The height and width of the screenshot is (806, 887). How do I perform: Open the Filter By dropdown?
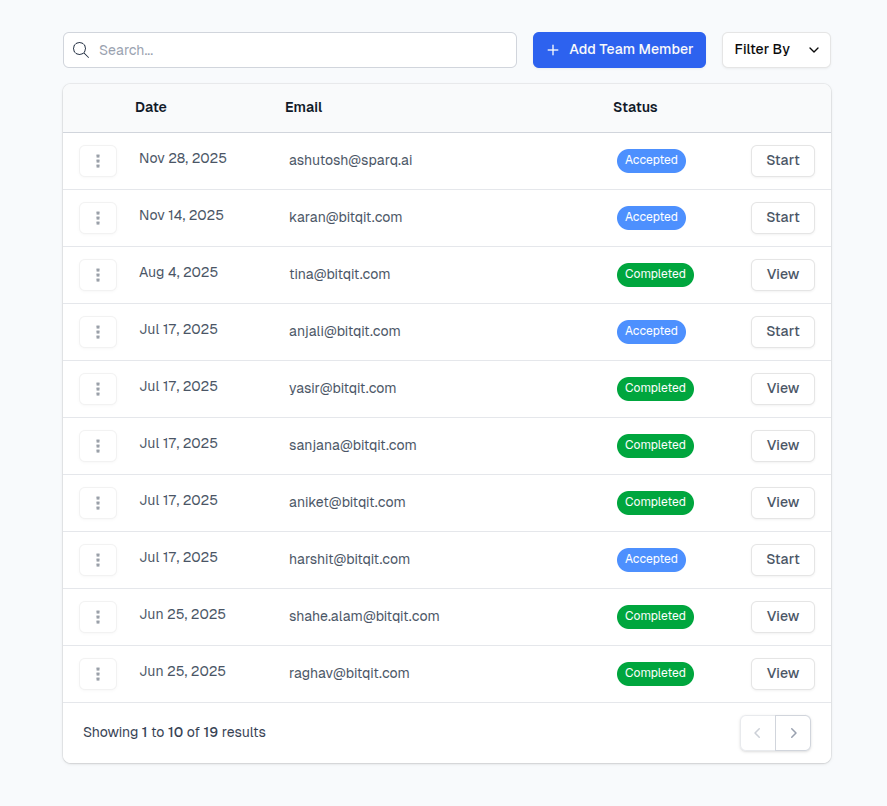click(776, 49)
